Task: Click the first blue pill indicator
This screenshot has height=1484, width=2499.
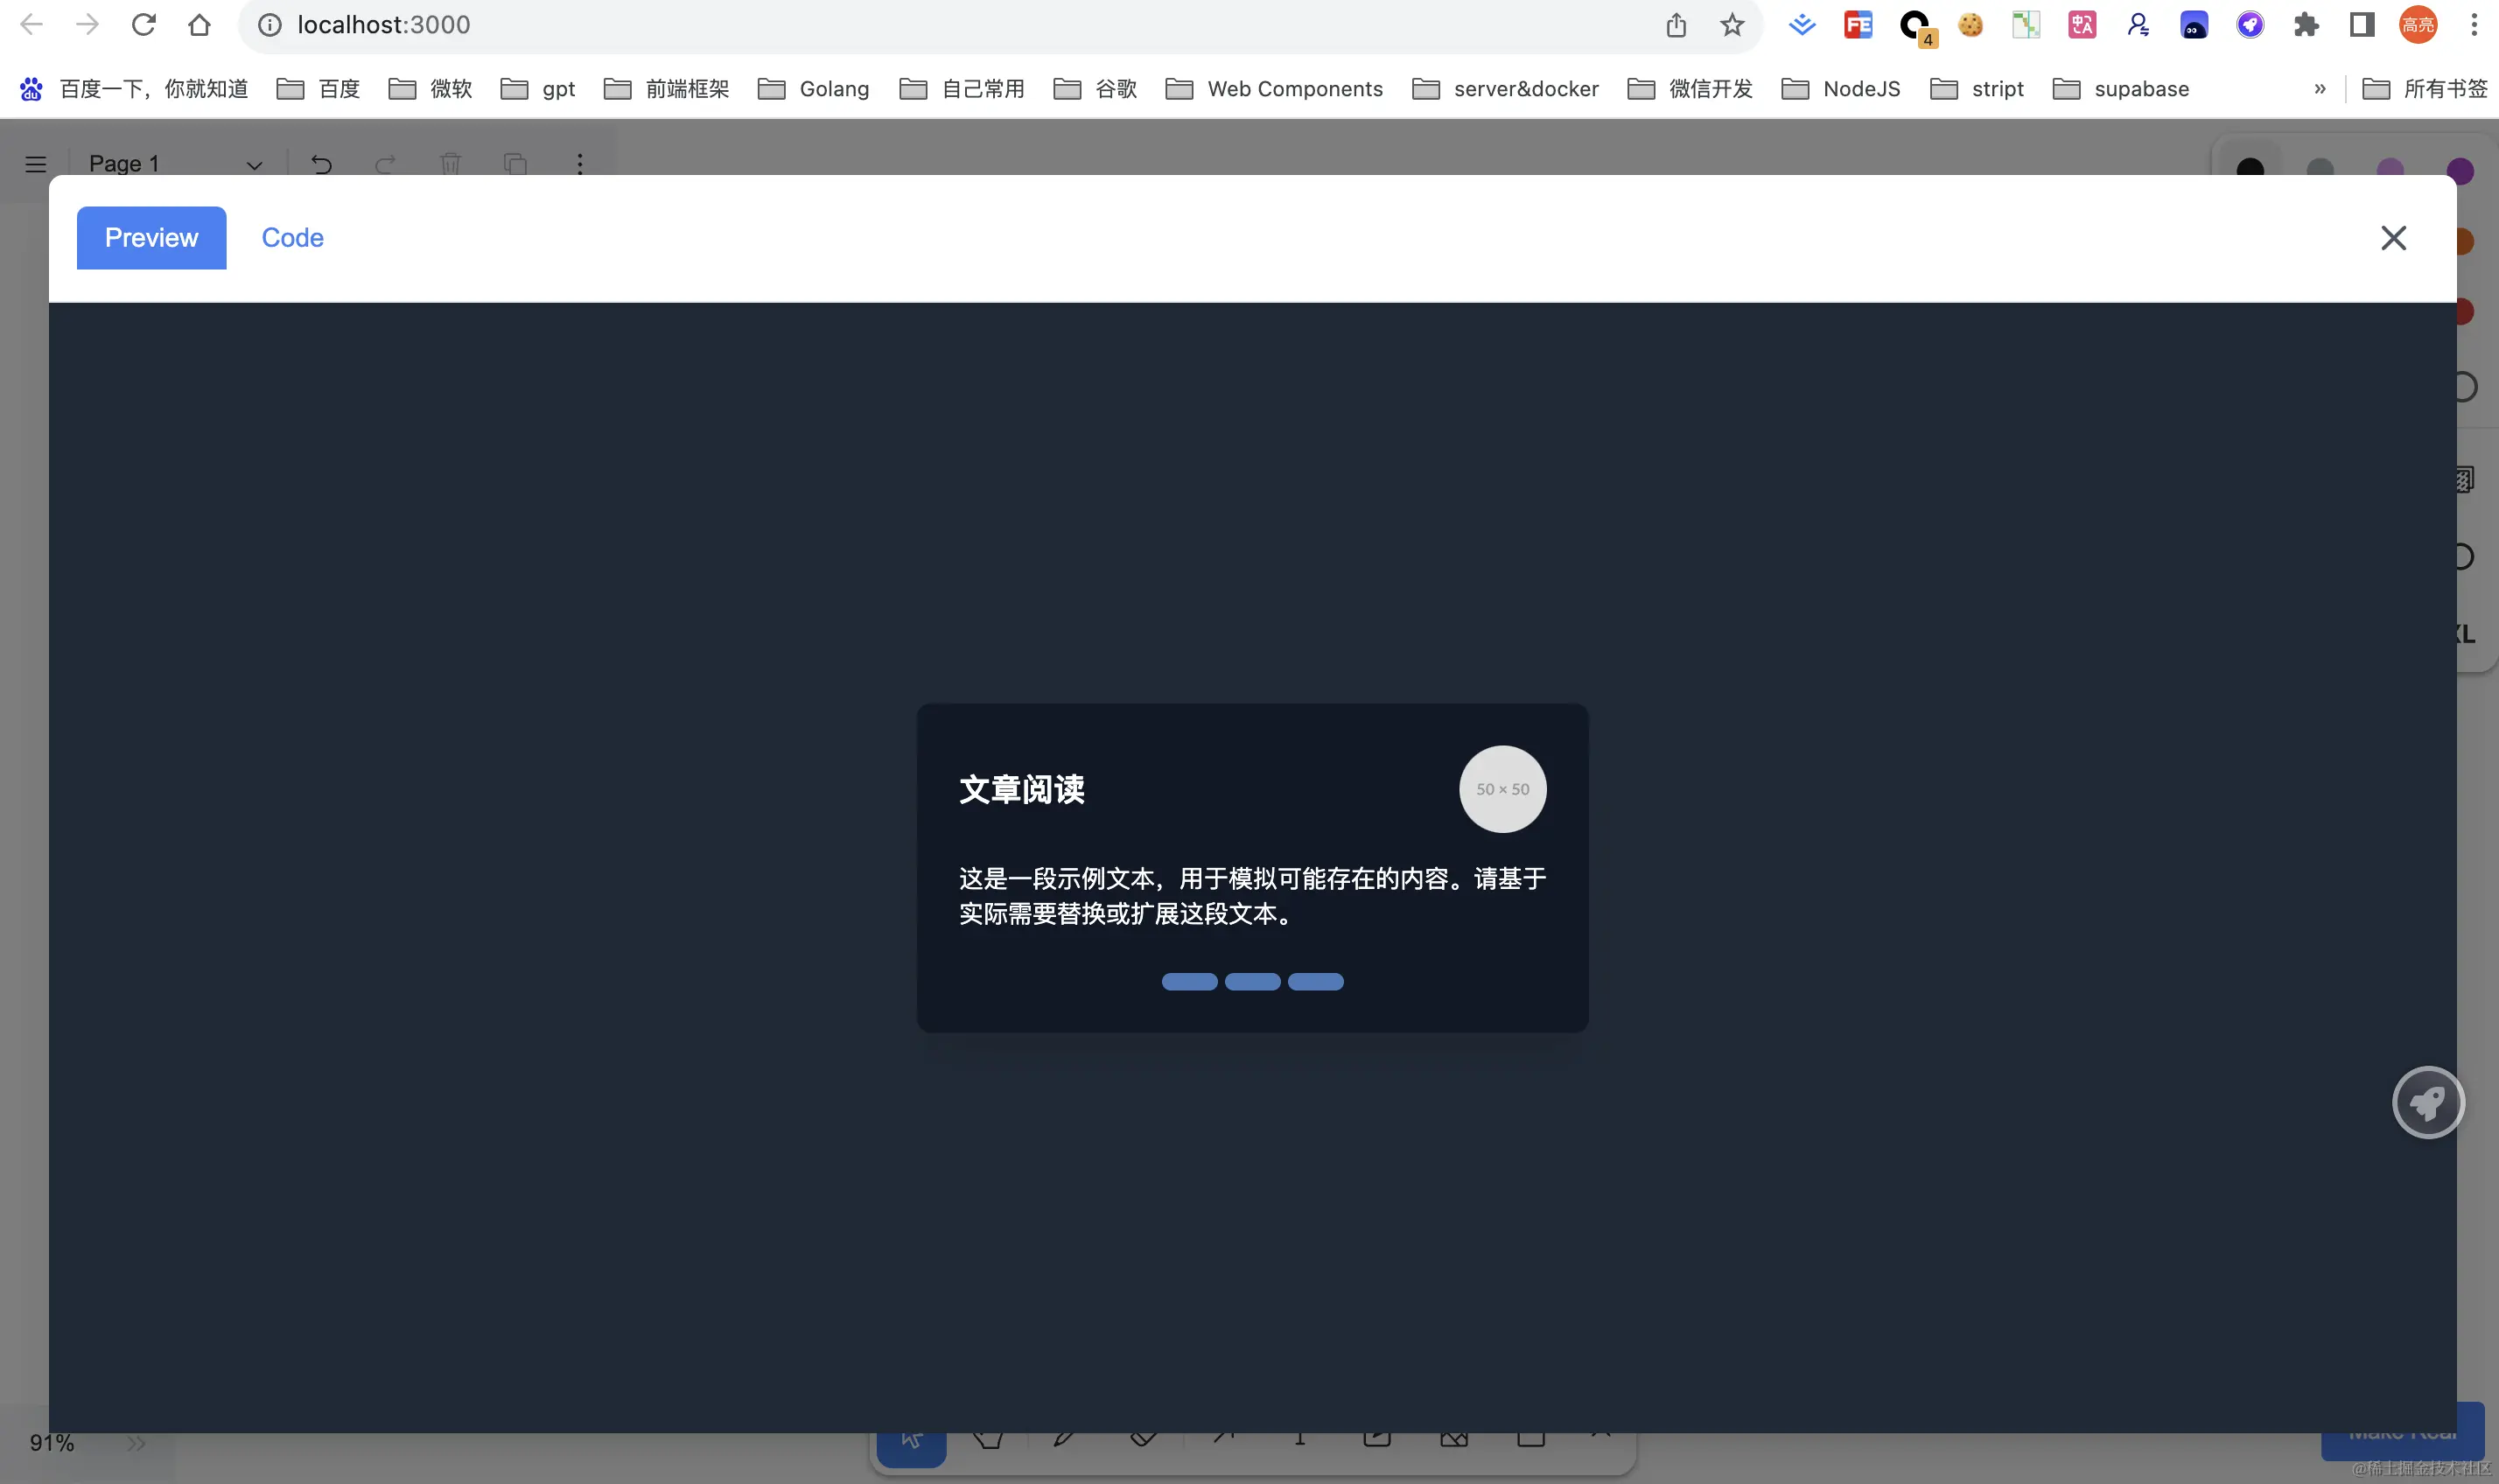Action: click(1189, 982)
